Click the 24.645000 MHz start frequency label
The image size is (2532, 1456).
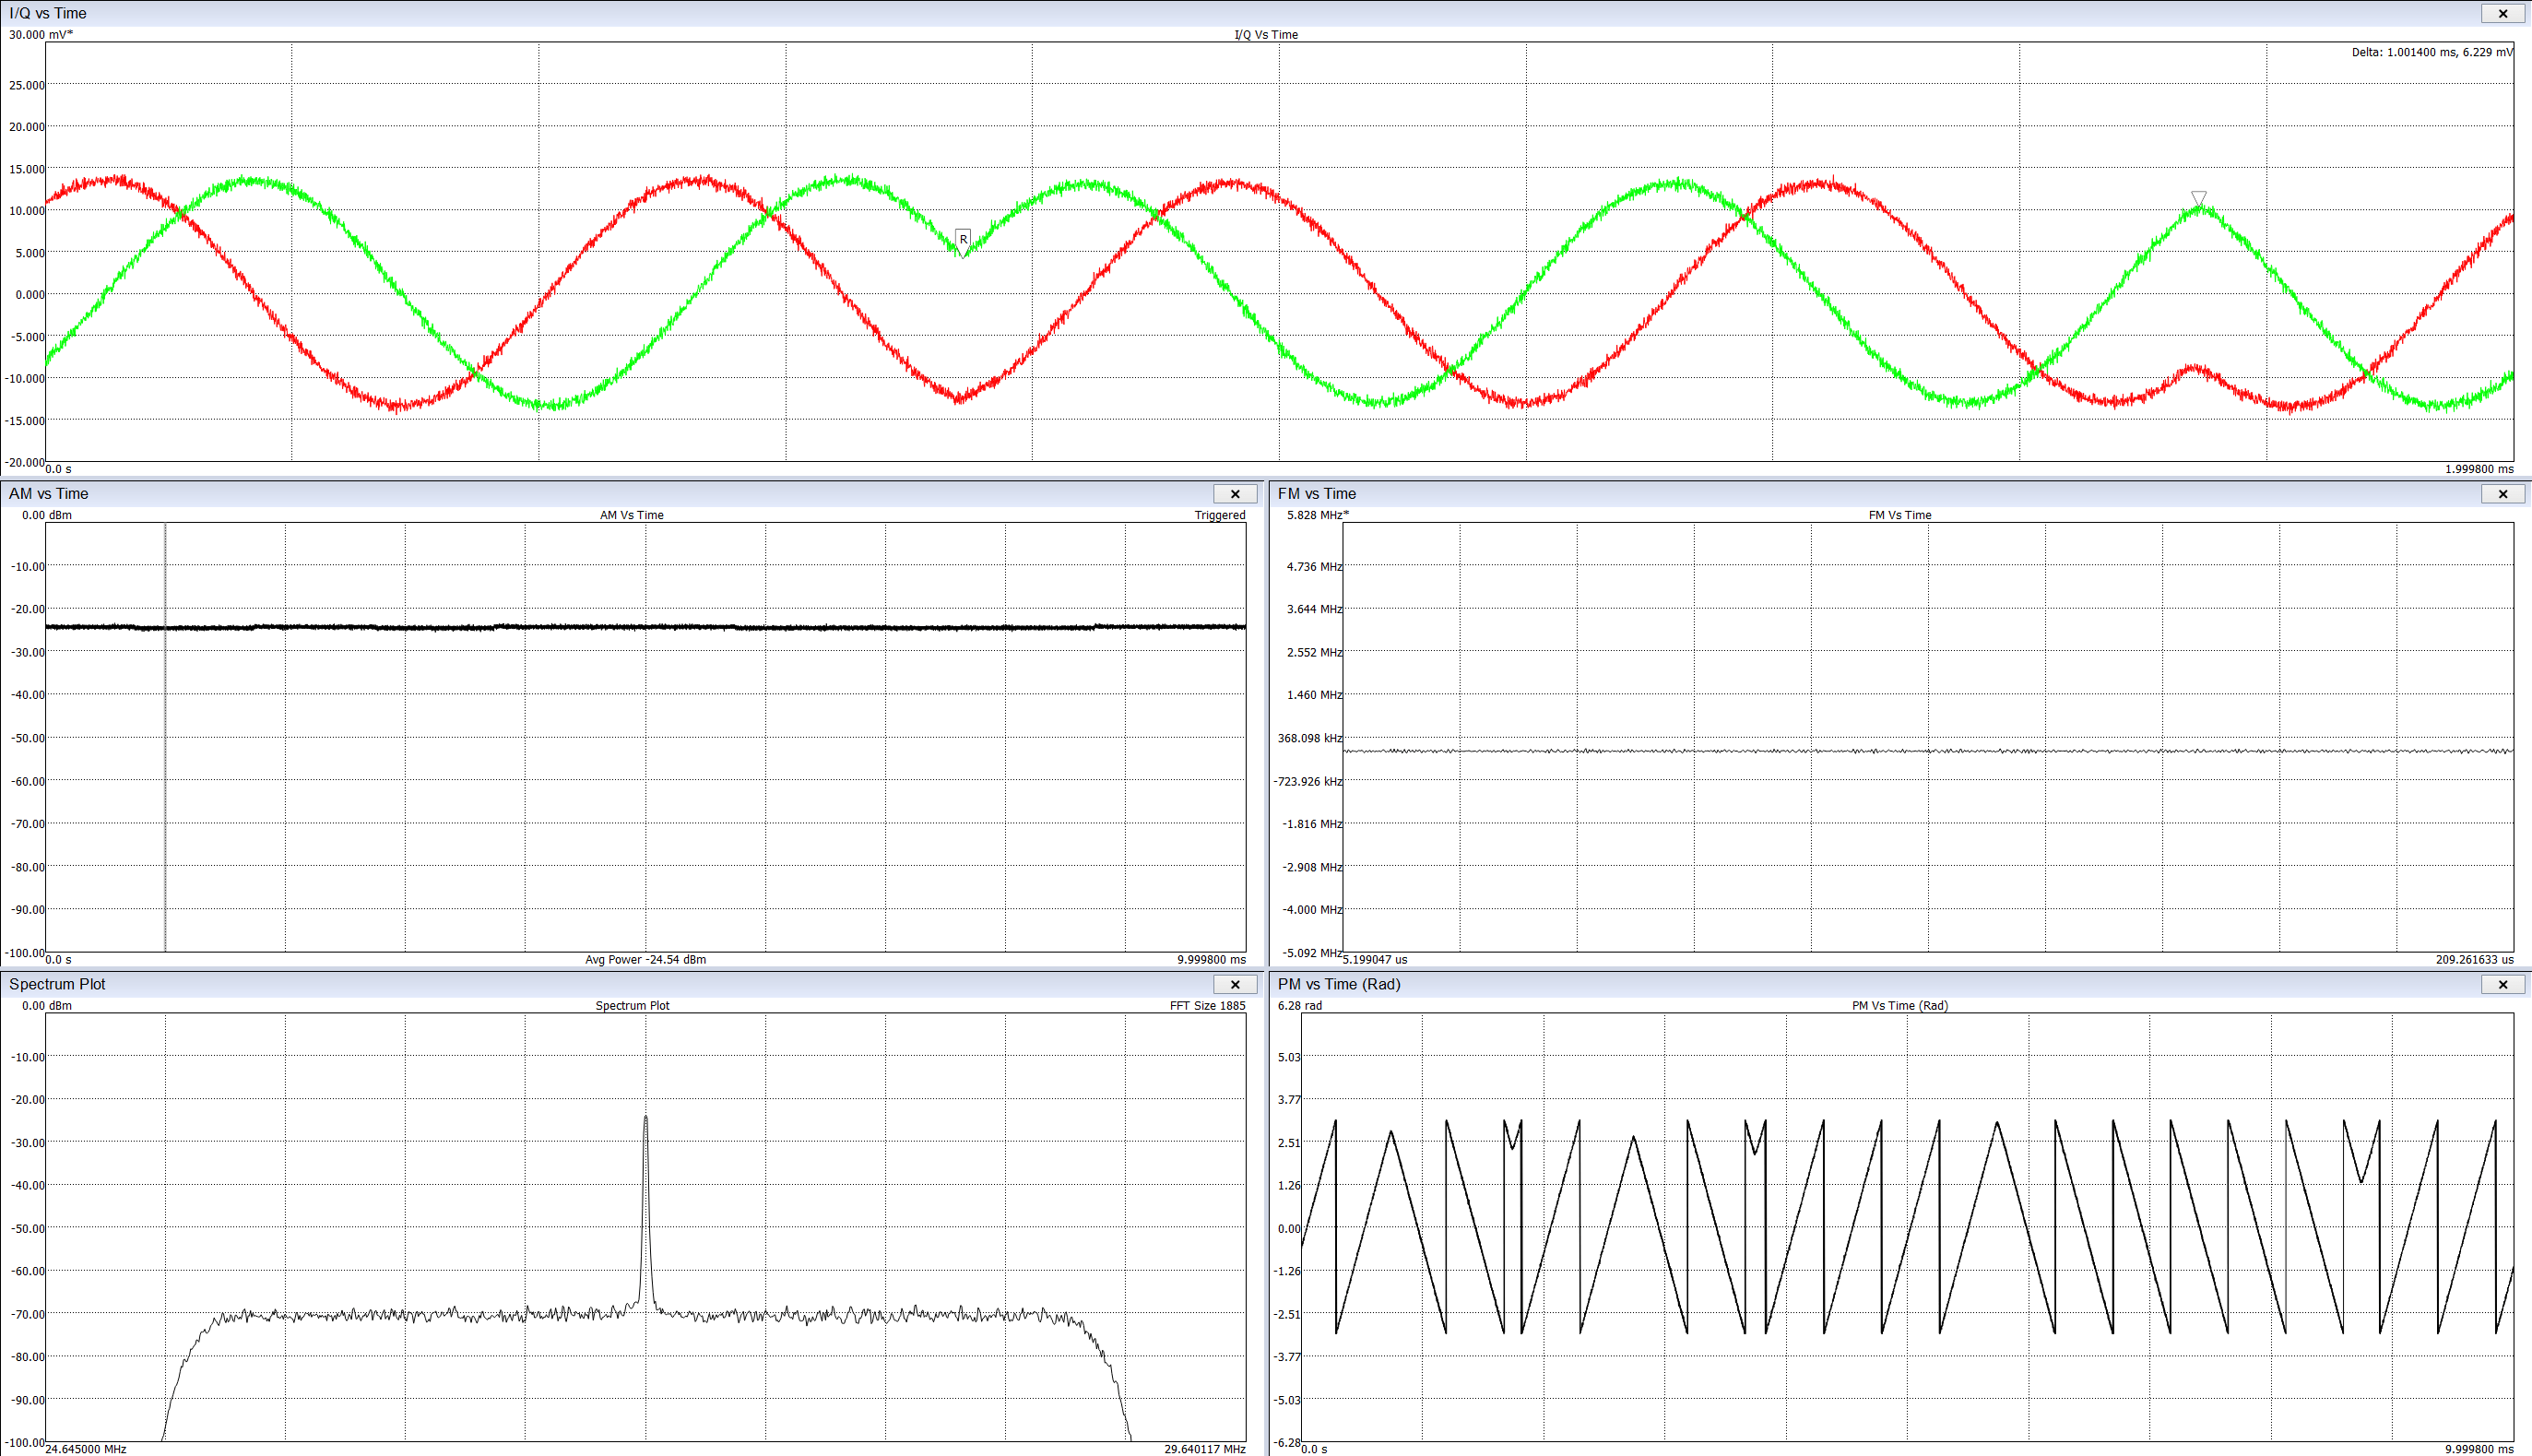(x=86, y=1448)
